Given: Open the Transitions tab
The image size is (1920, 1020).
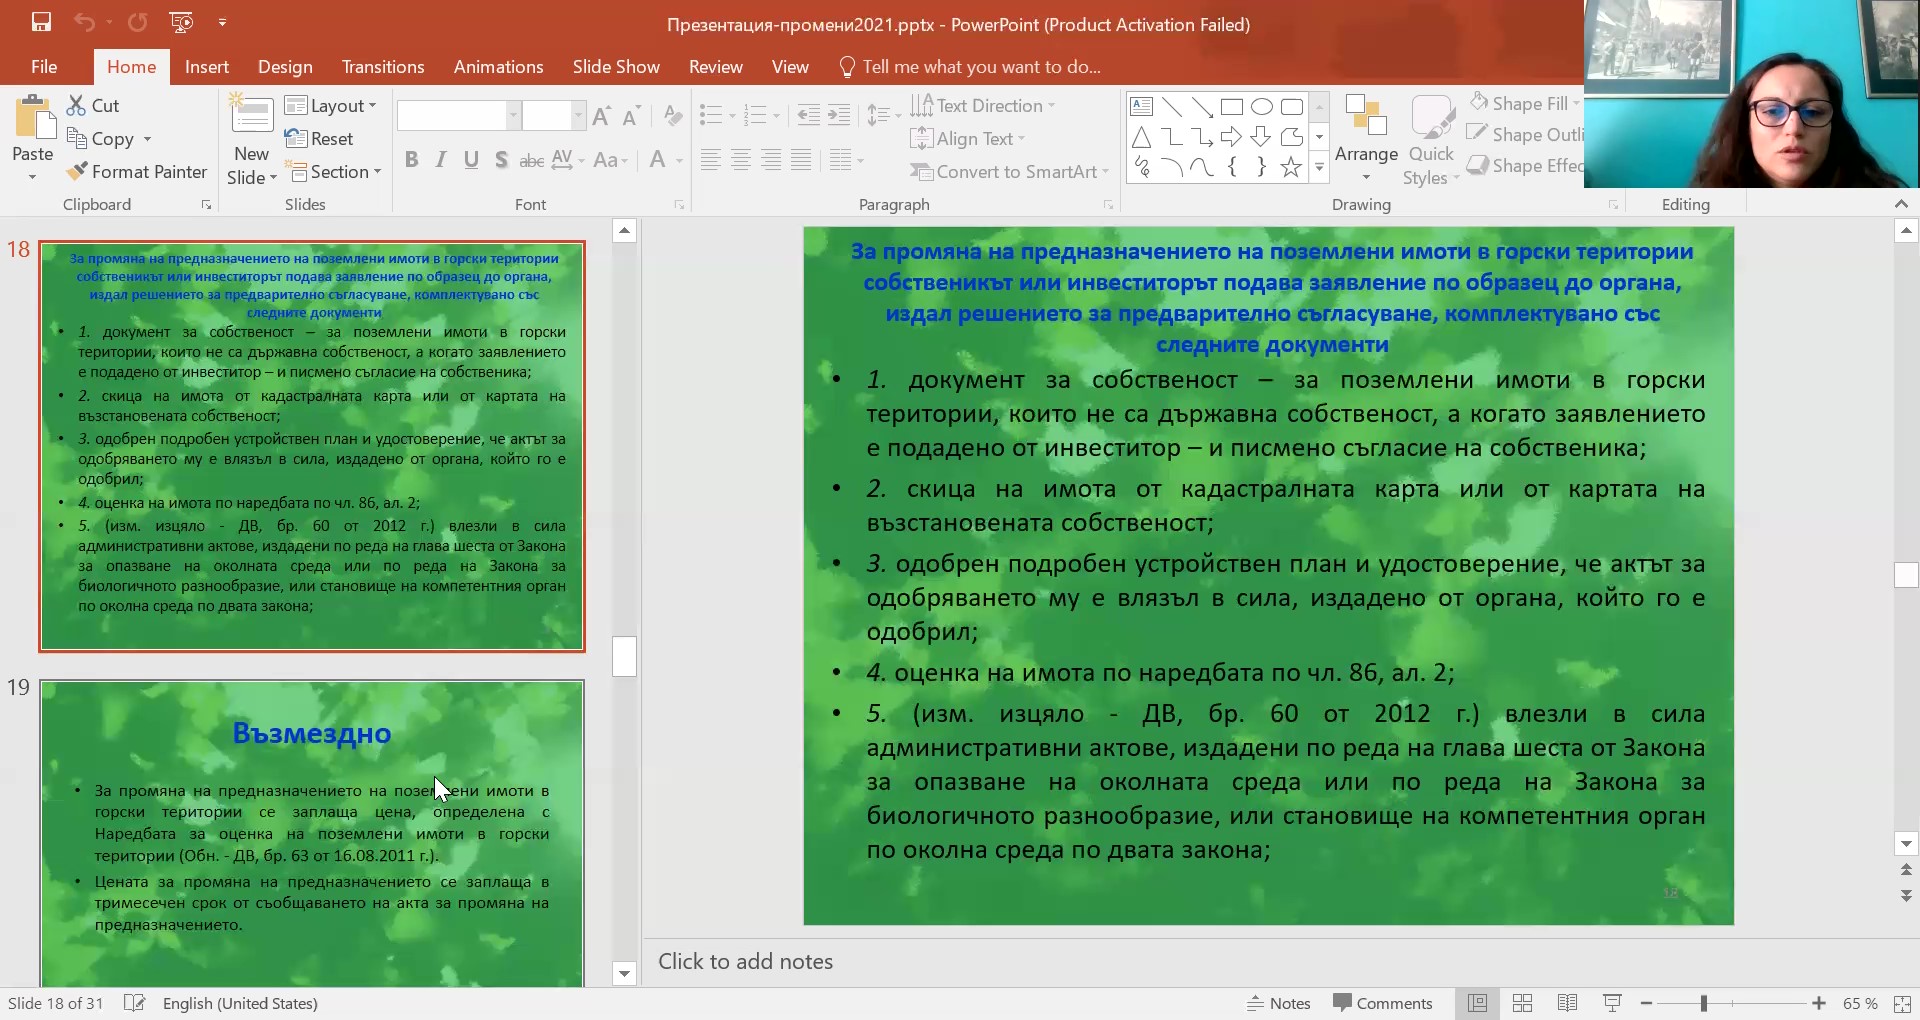Looking at the screenshot, I should [383, 67].
